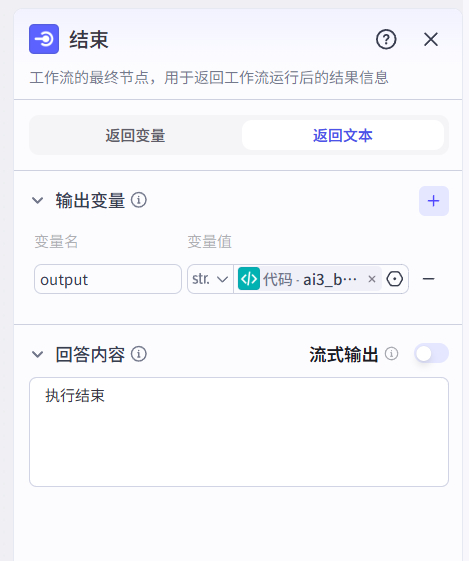Image resolution: width=469 pixels, height=561 pixels.
Task: Open the str. type dropdown
Action: pyautogui.click(x=210, y=279)
